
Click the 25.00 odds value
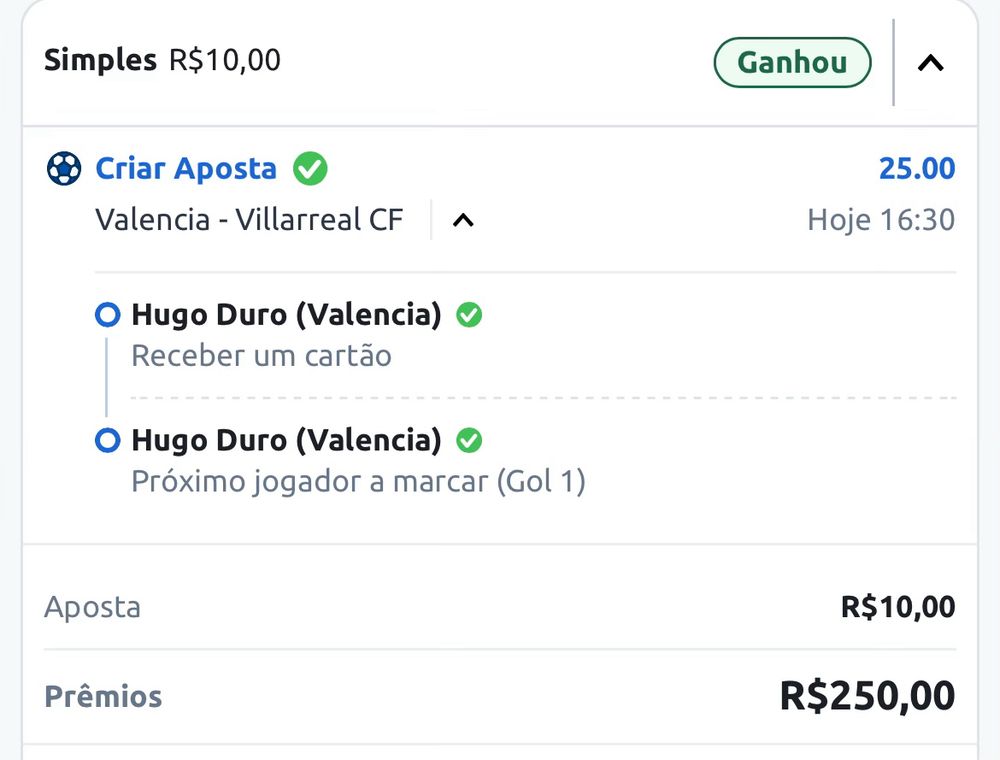coord(916,168)
